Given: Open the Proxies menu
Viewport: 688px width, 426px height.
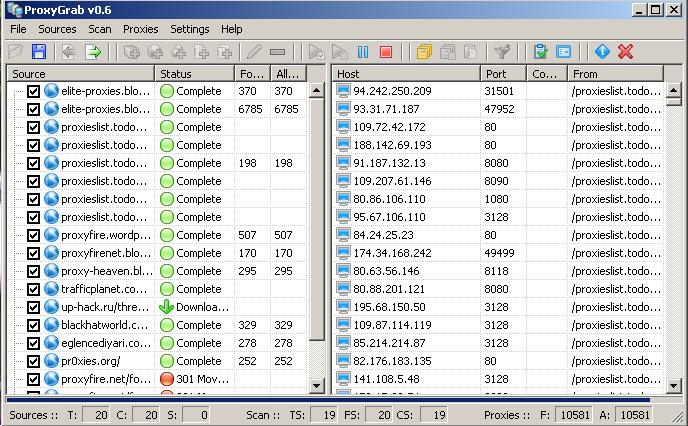Looking at the screenshot, I should click(x=141, y=29).
